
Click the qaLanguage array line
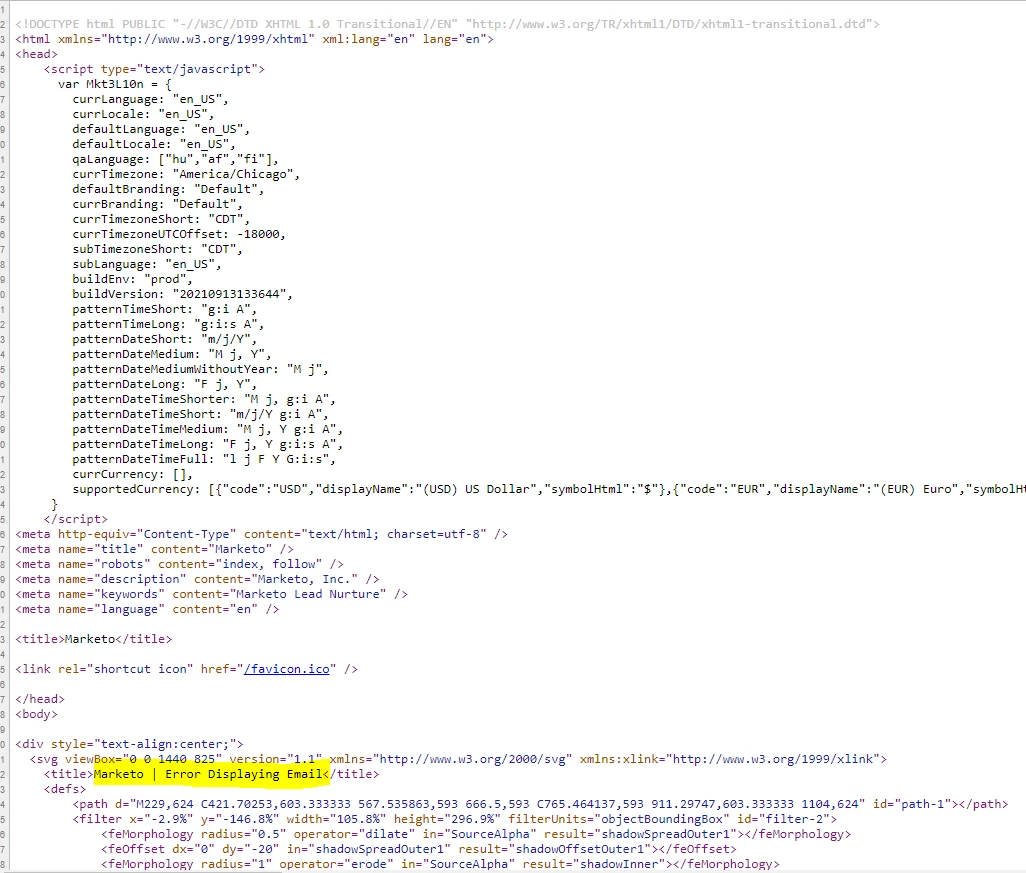coord(175,160)
